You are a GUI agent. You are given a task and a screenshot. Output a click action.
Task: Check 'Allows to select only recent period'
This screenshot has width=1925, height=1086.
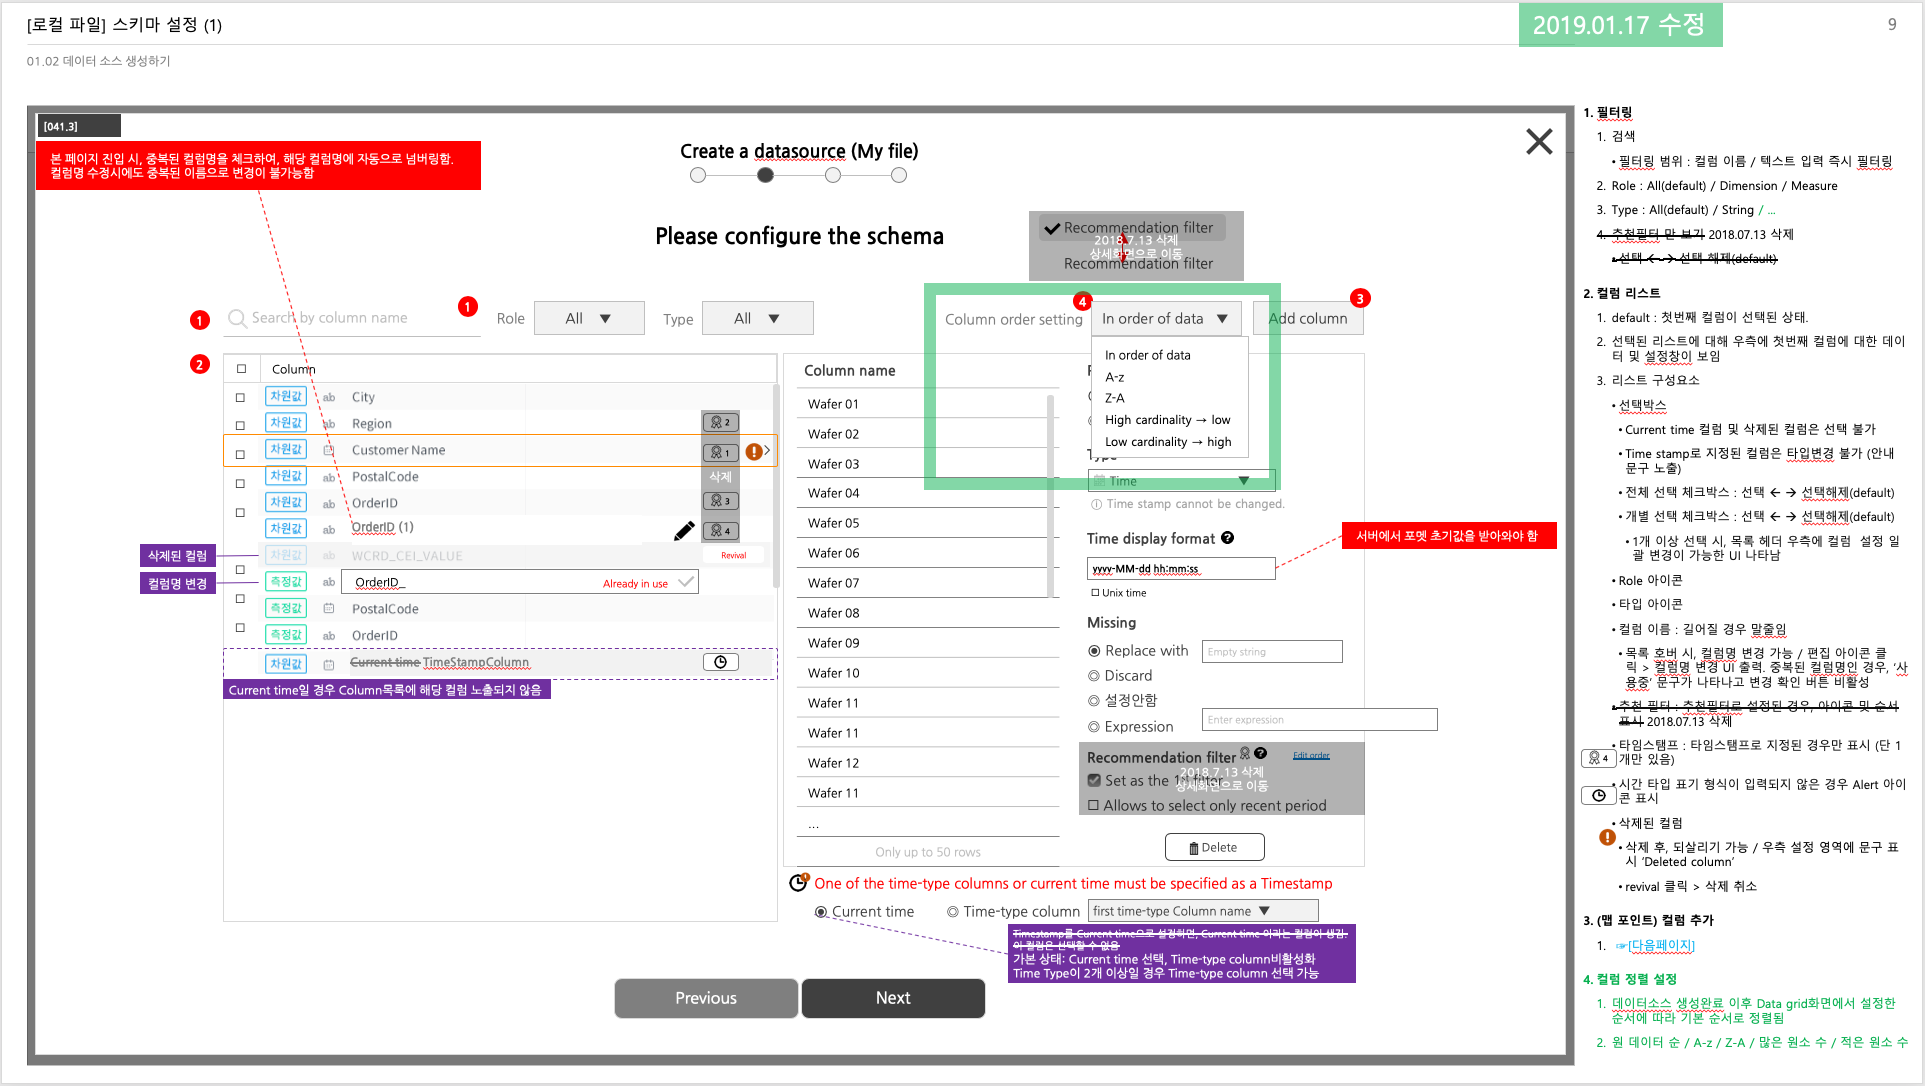(x=1093, y=805)
